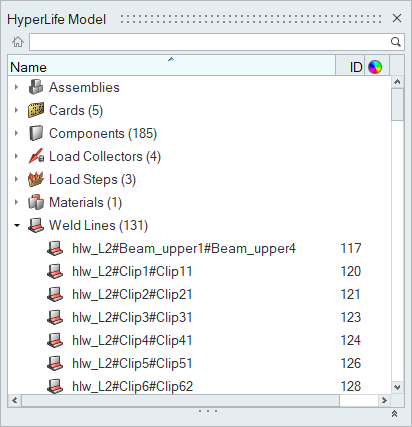
Task: Expand the Assemblies tree node
Action: (x=16, y=87)
